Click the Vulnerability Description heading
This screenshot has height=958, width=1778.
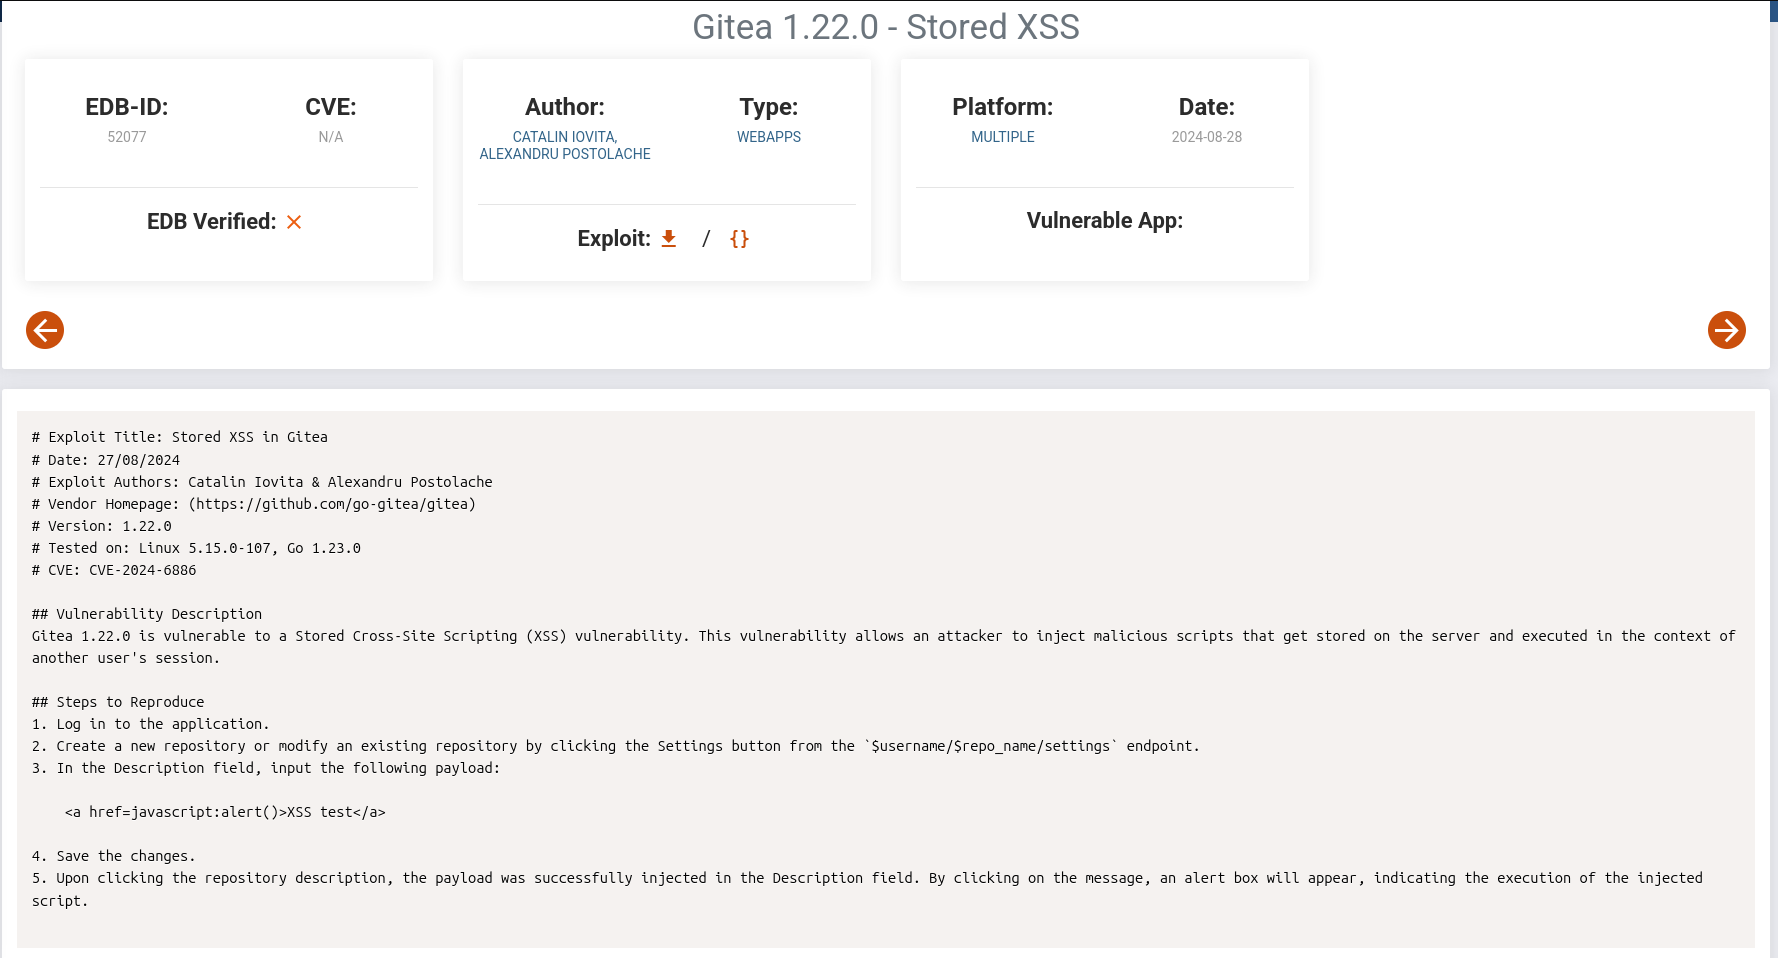(x=147, y=614)
